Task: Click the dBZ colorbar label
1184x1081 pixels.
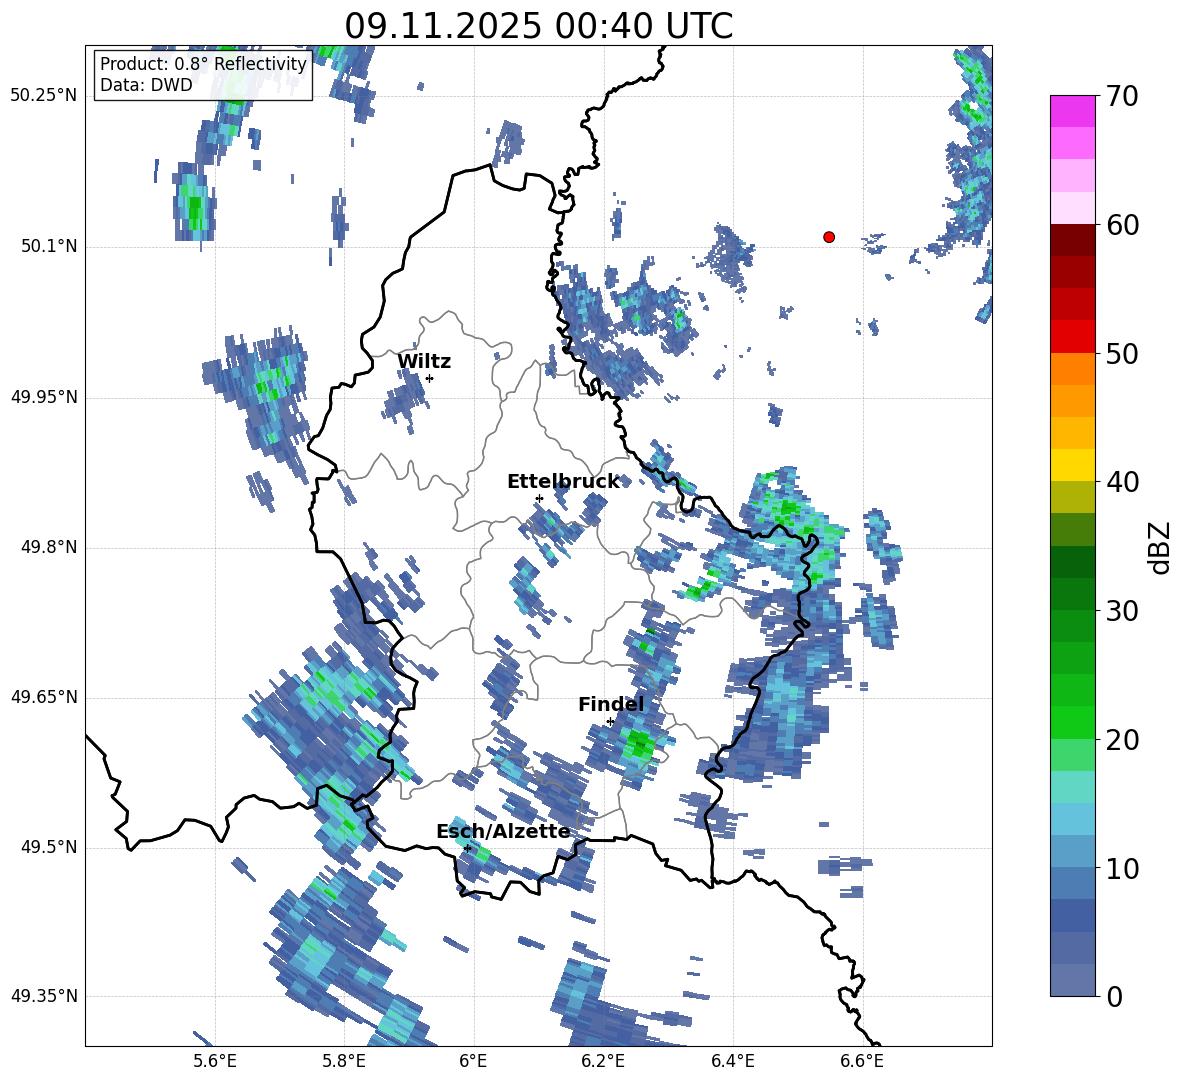Action: [x=1158, y=547]
